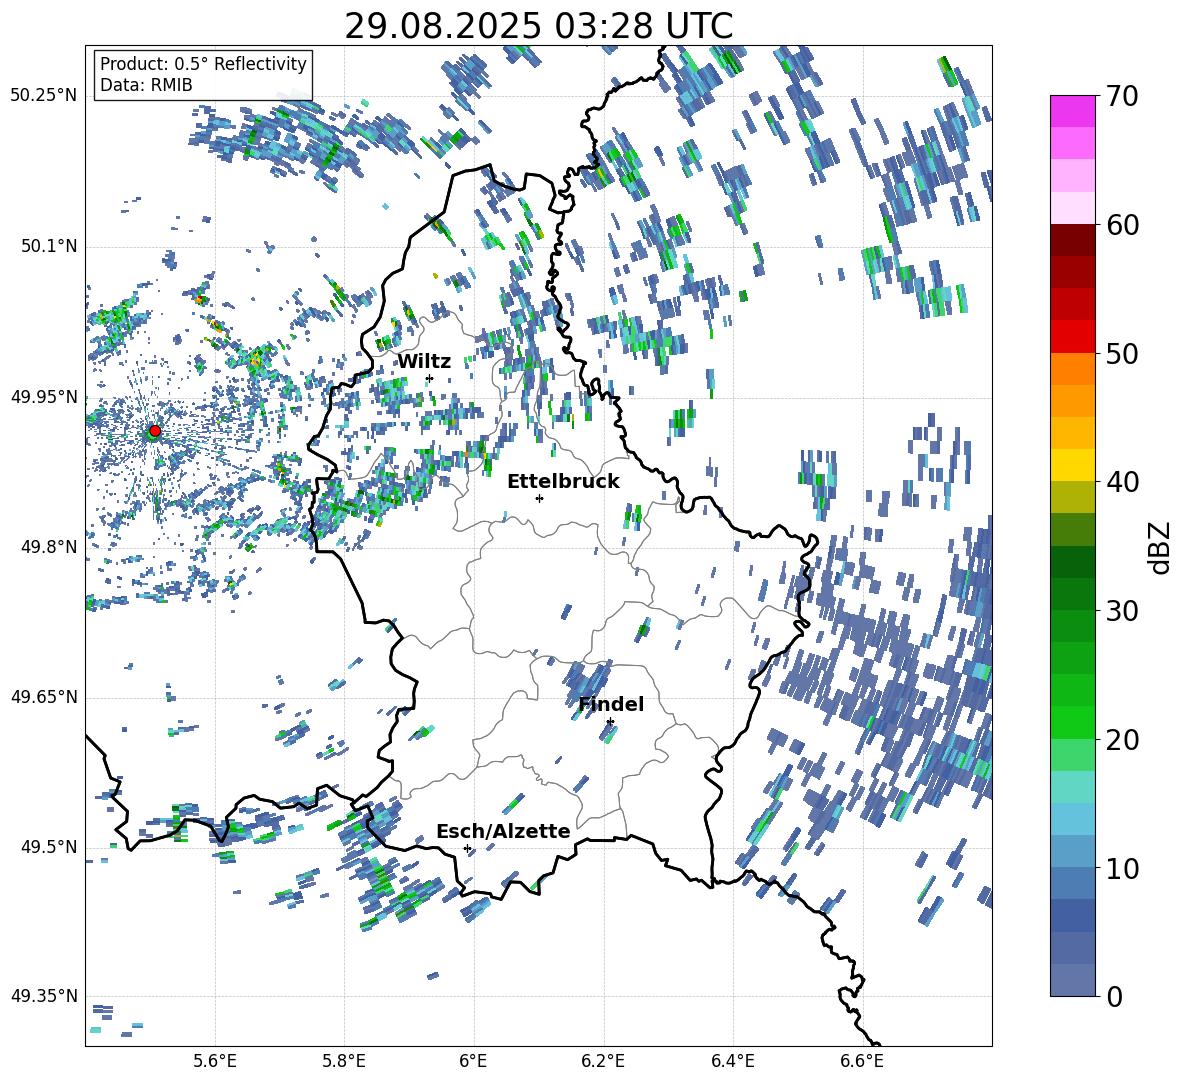Click the 20 value on colorbar

coord(1122,740)
